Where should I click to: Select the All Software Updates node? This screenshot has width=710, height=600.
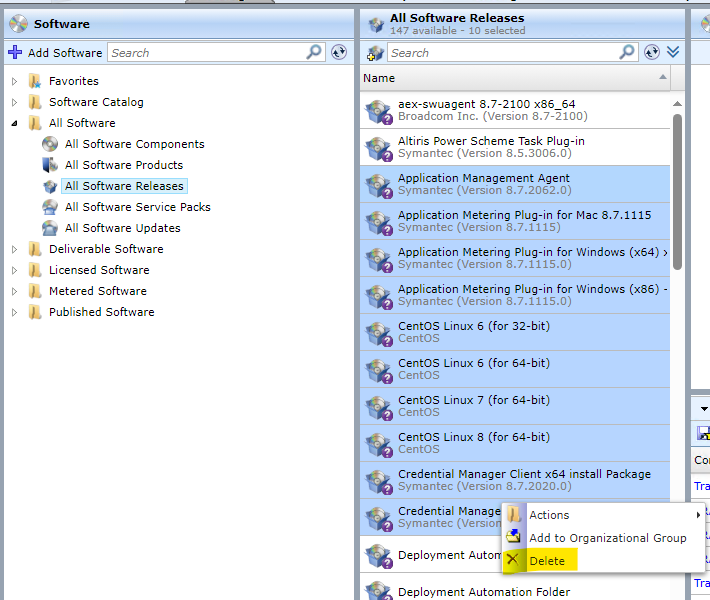(122, 228)
